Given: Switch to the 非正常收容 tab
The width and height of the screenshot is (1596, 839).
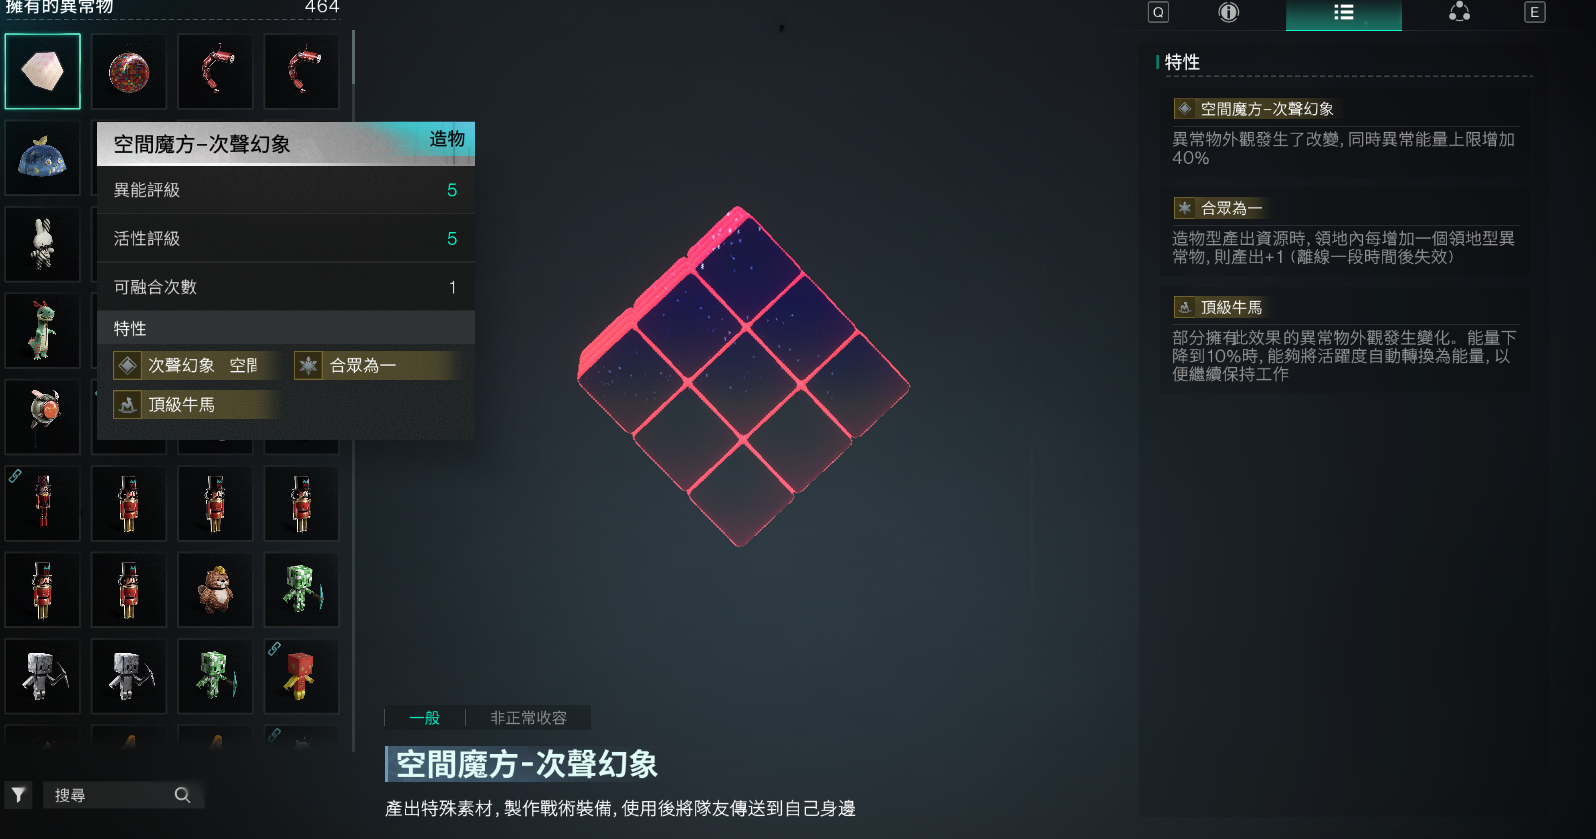Looking at the screenshot, I should (528, 718).
